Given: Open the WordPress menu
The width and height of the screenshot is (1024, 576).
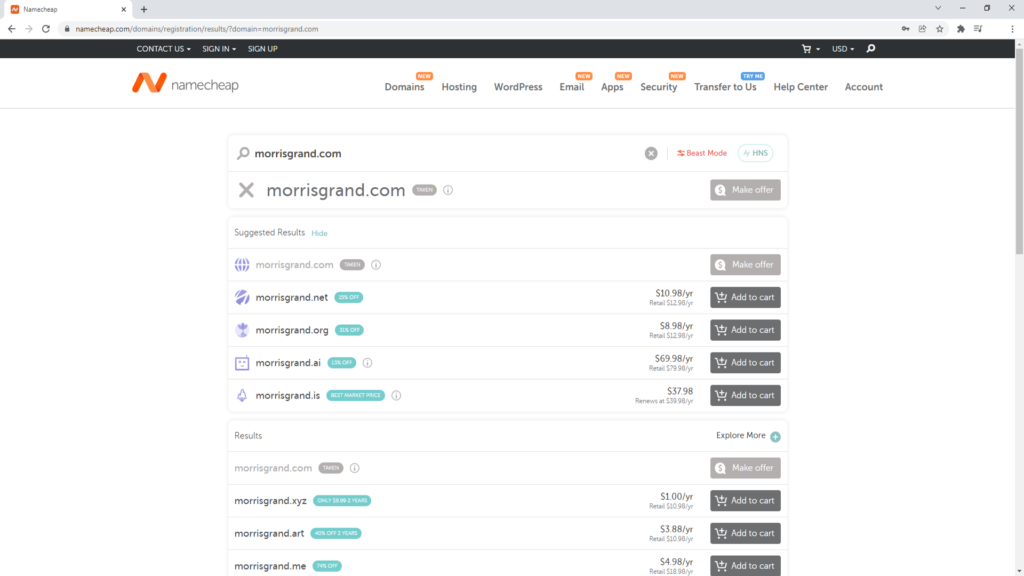Looking at the screenshot, I should (x=518, y=87).
